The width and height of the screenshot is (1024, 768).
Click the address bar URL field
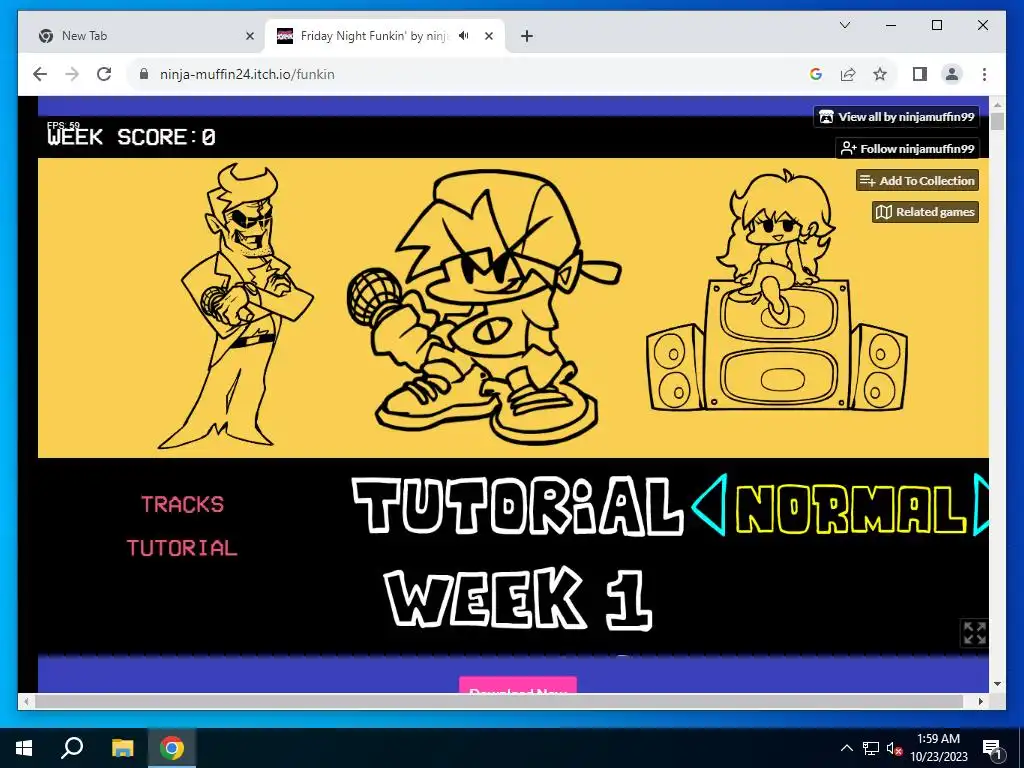click(457, 74)
